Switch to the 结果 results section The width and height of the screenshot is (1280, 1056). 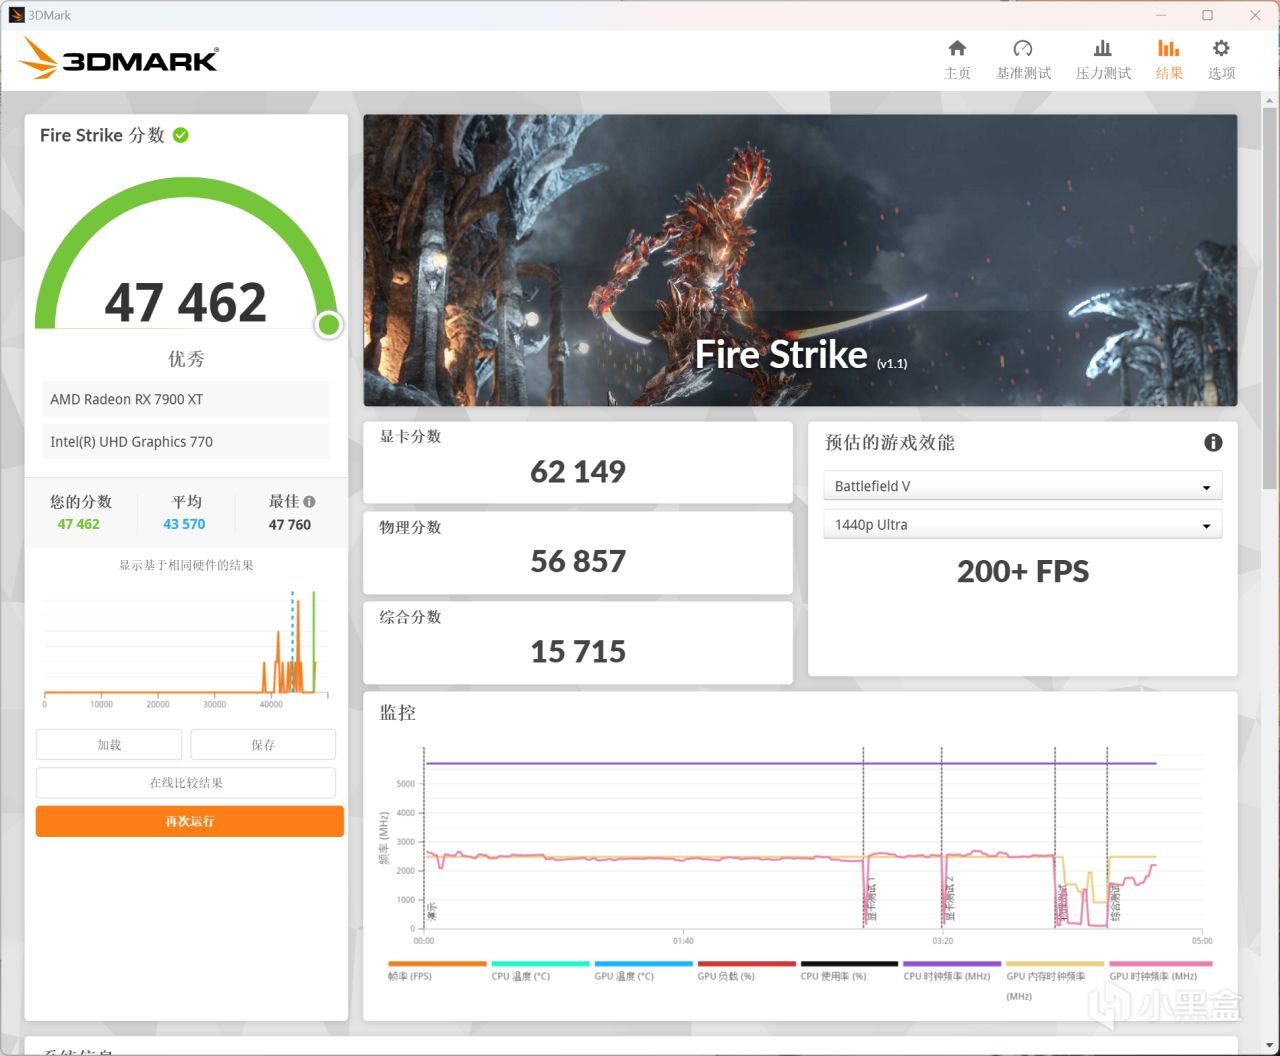[1169, 60]
